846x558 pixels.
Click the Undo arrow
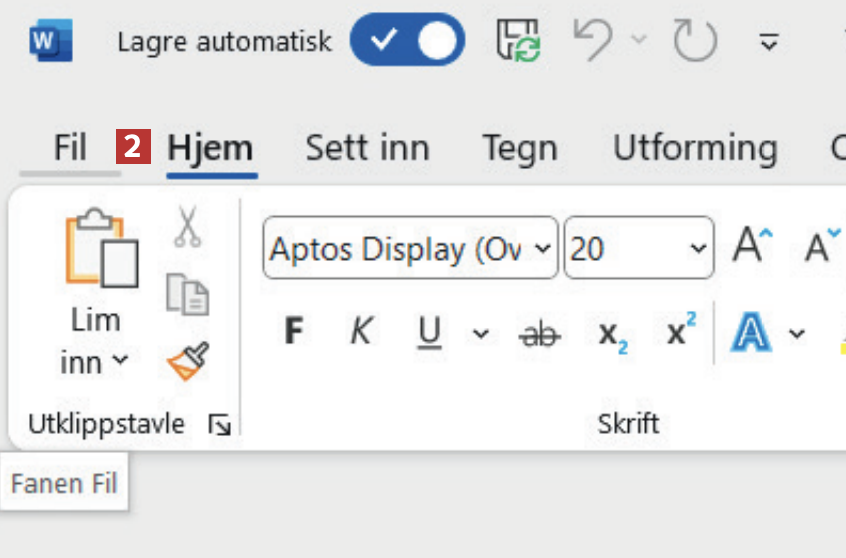point(593,41)
